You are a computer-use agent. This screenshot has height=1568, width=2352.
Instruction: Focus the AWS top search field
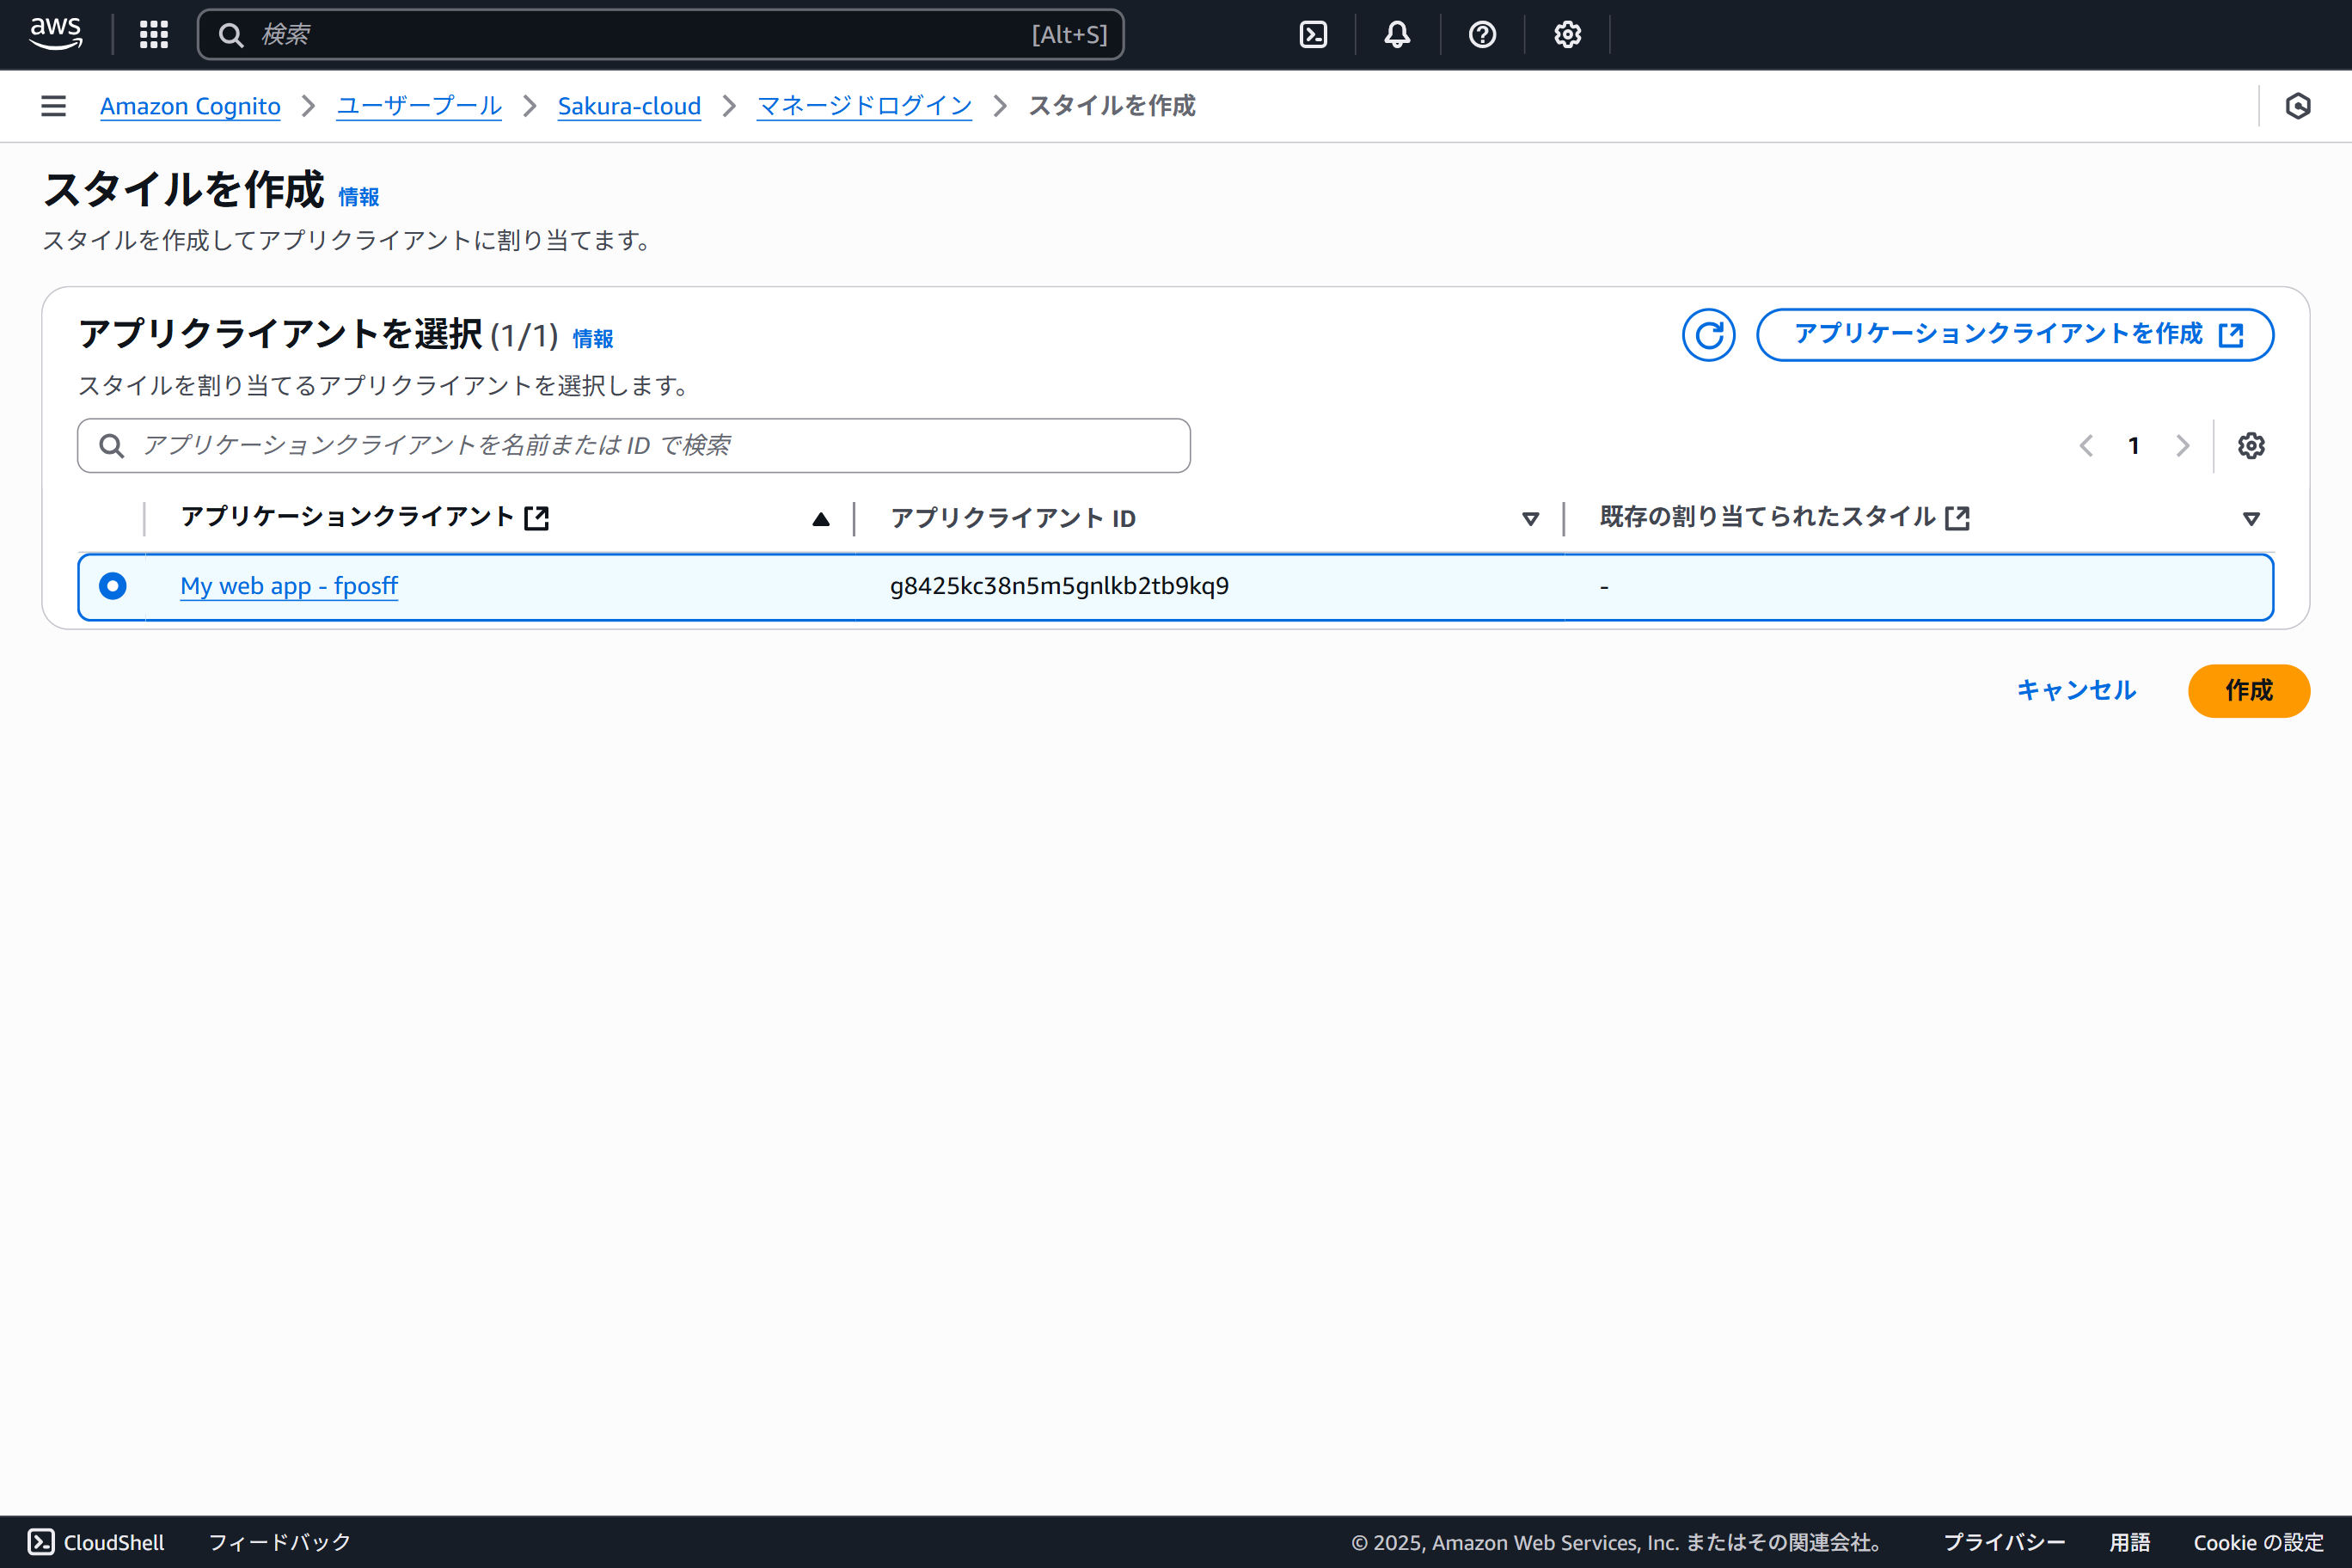coord(661,35)
